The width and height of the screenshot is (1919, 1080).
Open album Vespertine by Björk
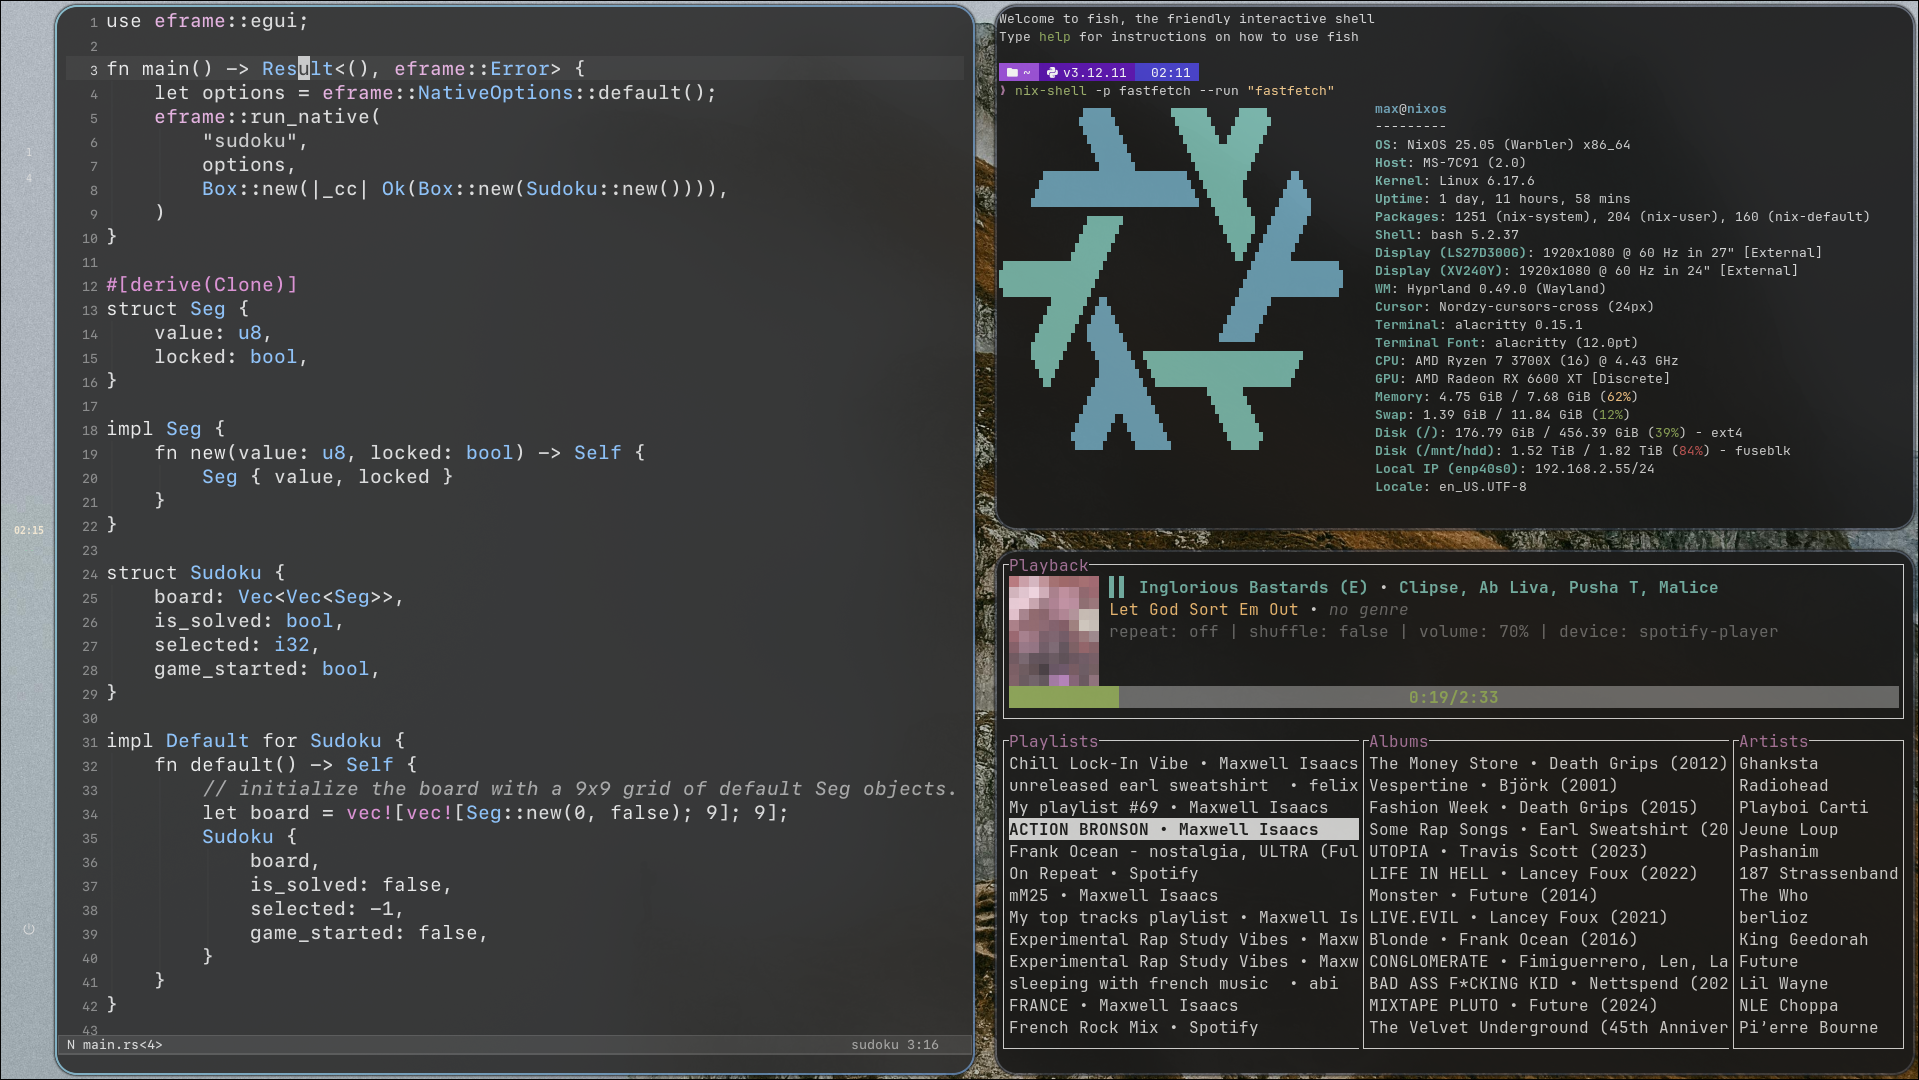point(1548,785)
